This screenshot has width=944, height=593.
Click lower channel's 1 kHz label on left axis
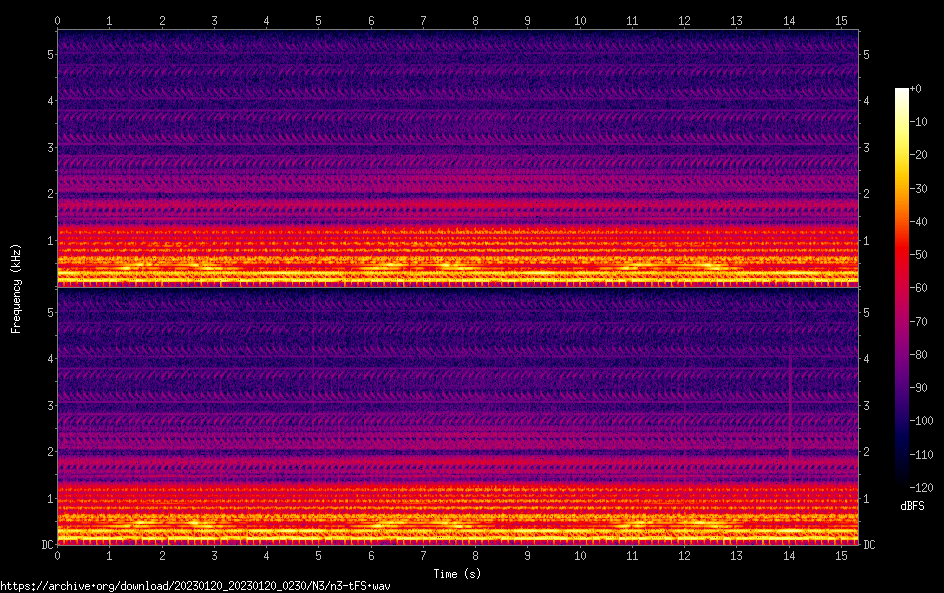(x=50, y=498)
